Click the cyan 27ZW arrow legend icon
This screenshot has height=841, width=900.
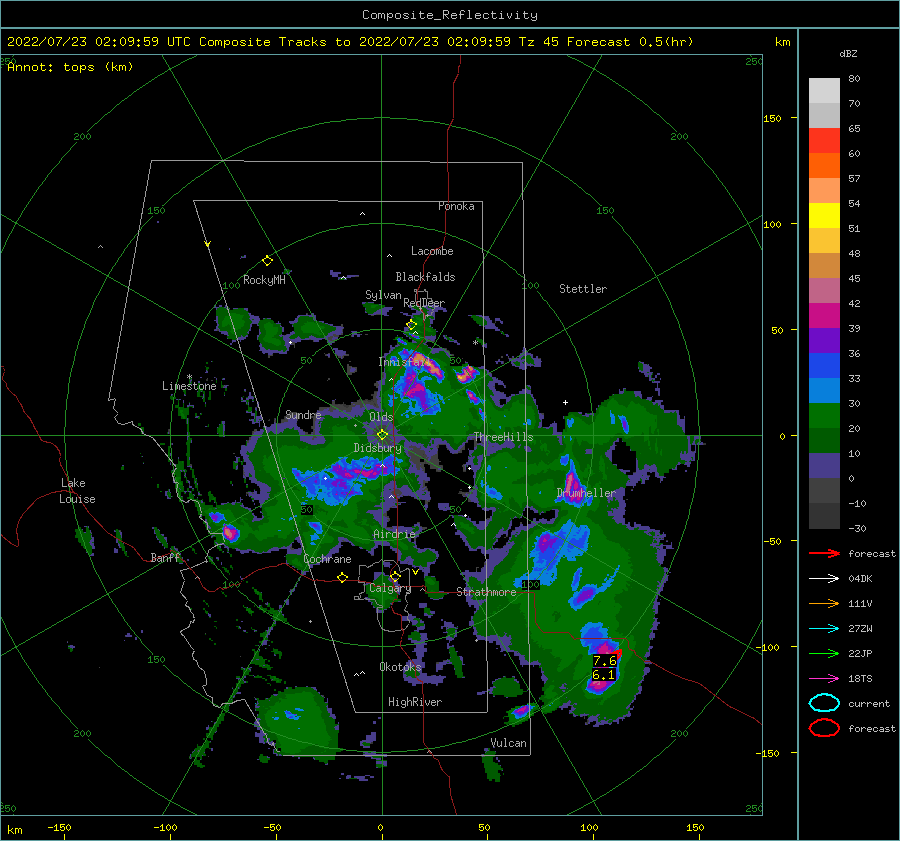(824, 628)
